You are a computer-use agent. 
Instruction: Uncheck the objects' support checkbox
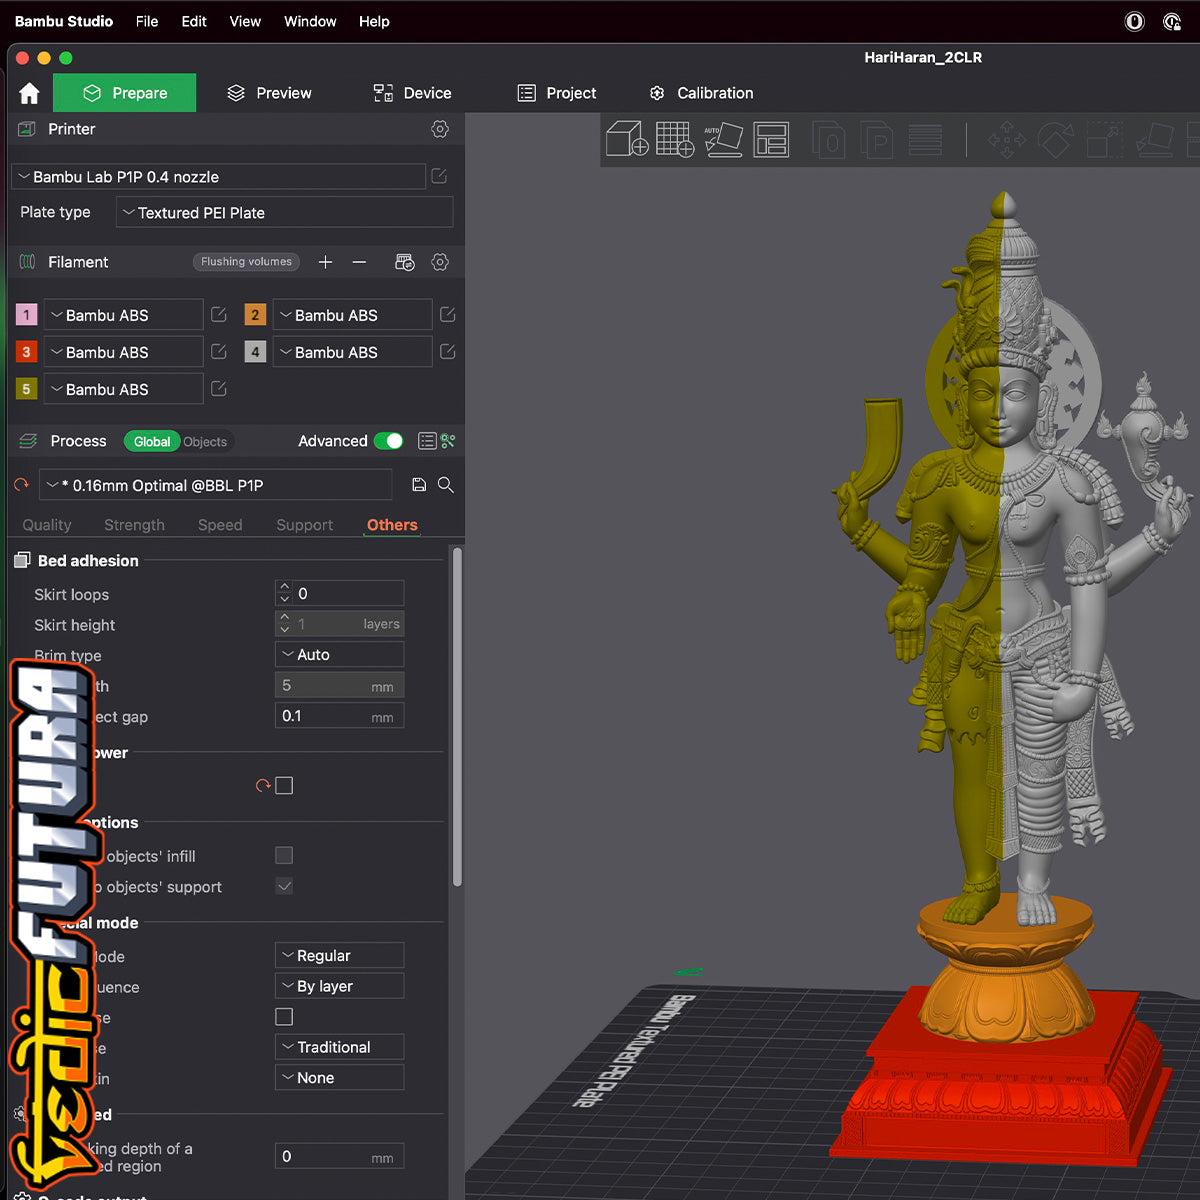point(284,886)
